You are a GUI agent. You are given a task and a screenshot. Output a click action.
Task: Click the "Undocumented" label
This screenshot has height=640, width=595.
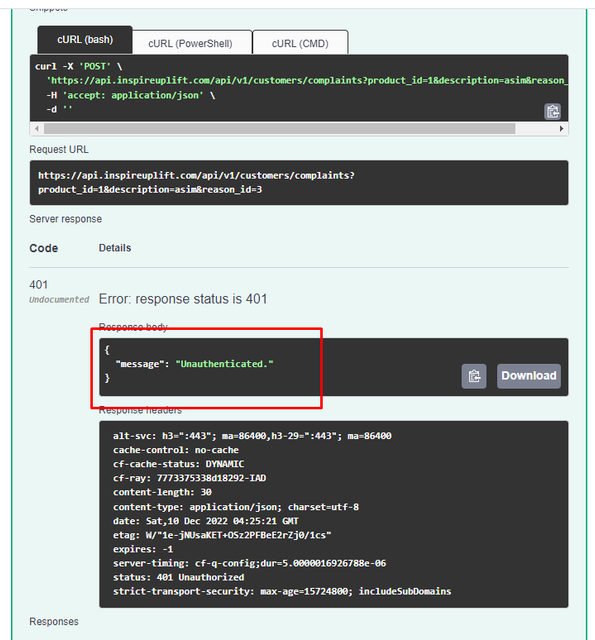59,300
